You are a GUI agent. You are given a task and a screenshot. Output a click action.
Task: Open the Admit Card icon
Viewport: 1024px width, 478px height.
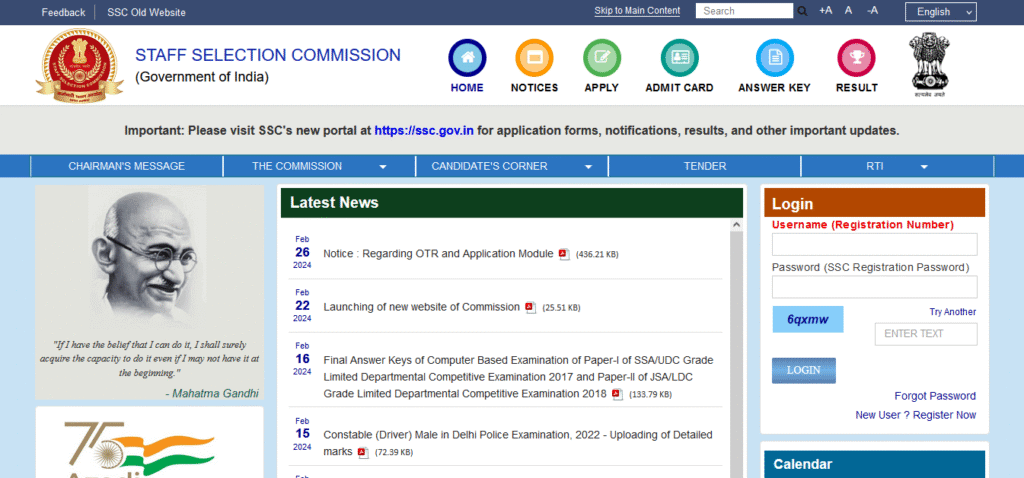679,58
